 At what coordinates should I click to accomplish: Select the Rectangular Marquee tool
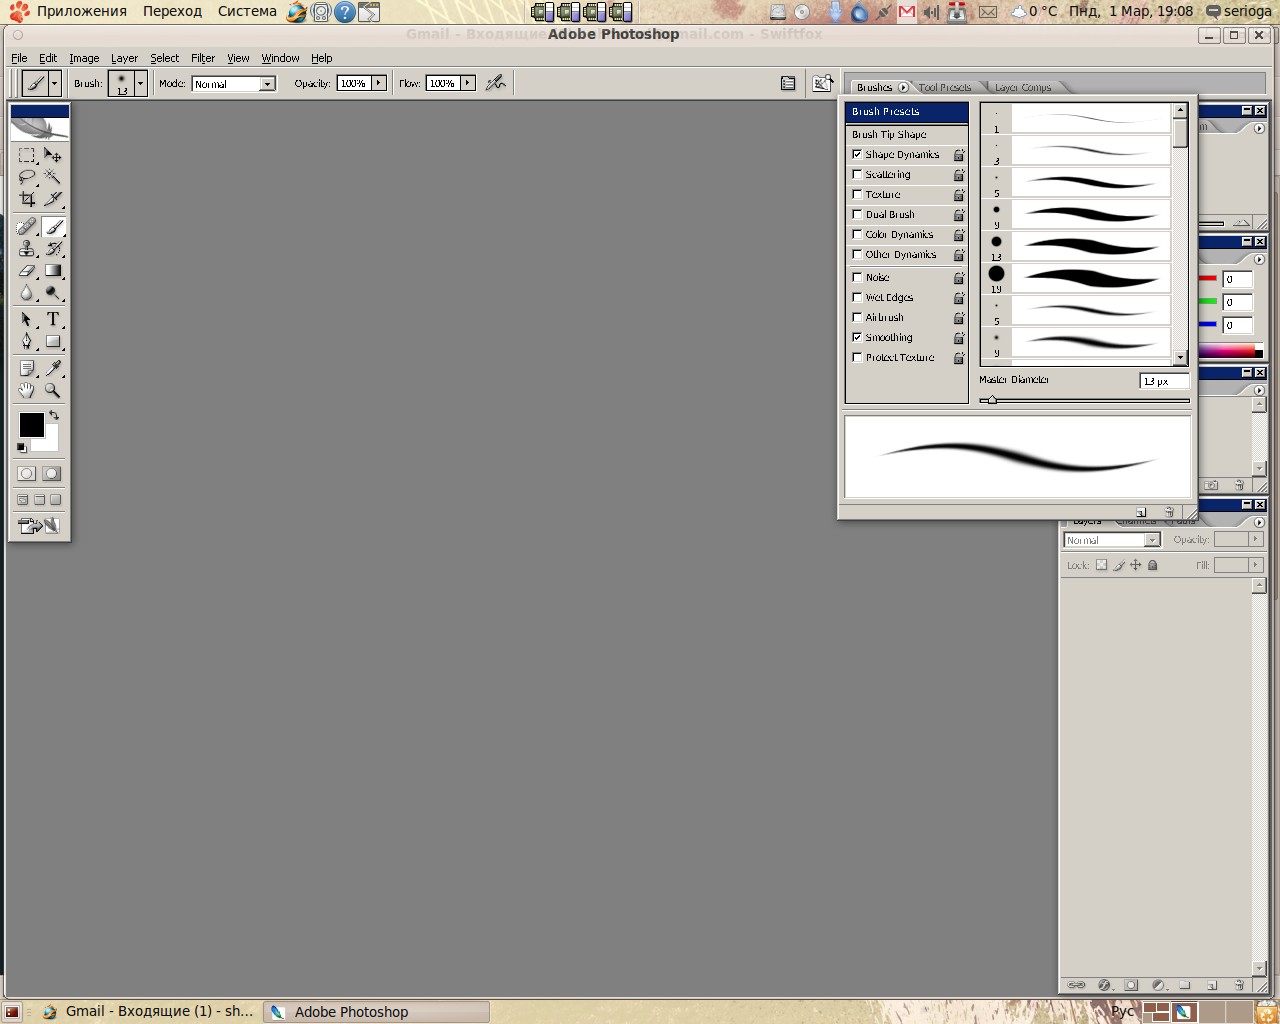point(27,155)
